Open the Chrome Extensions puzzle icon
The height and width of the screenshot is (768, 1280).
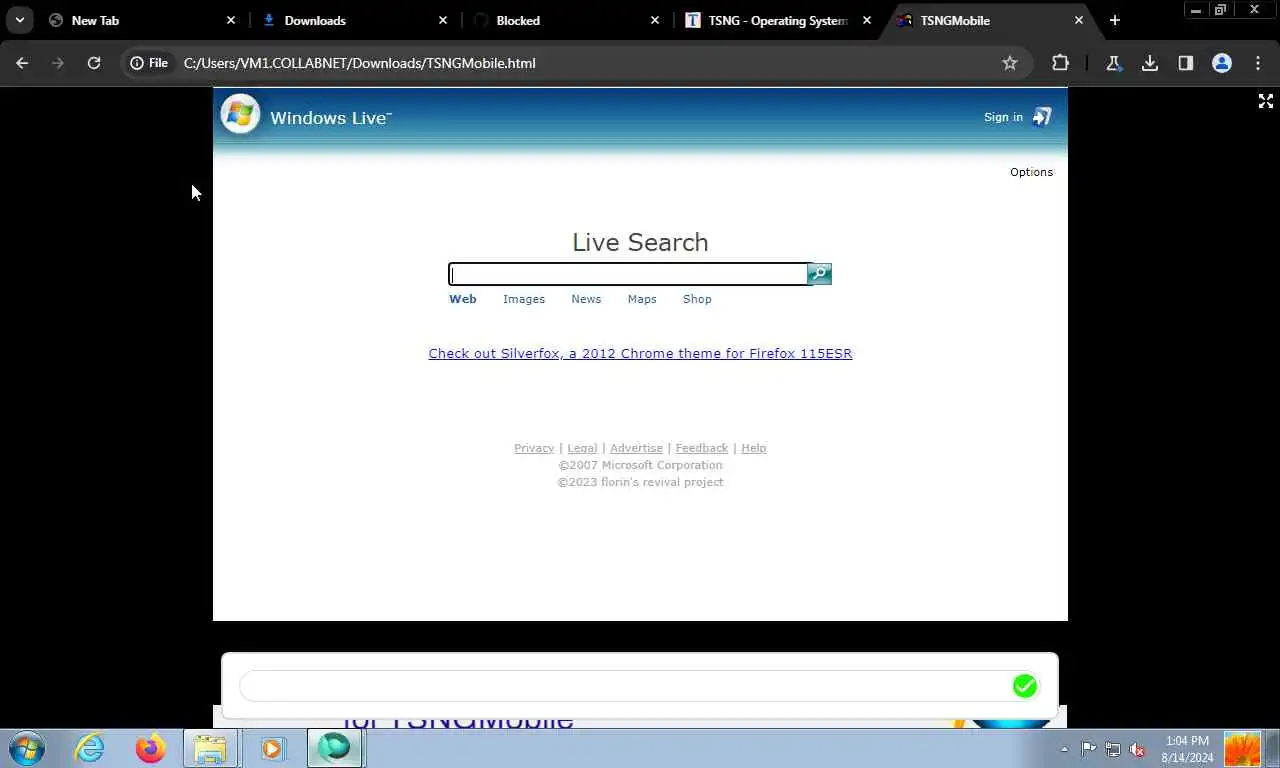tap(1060, 63)
